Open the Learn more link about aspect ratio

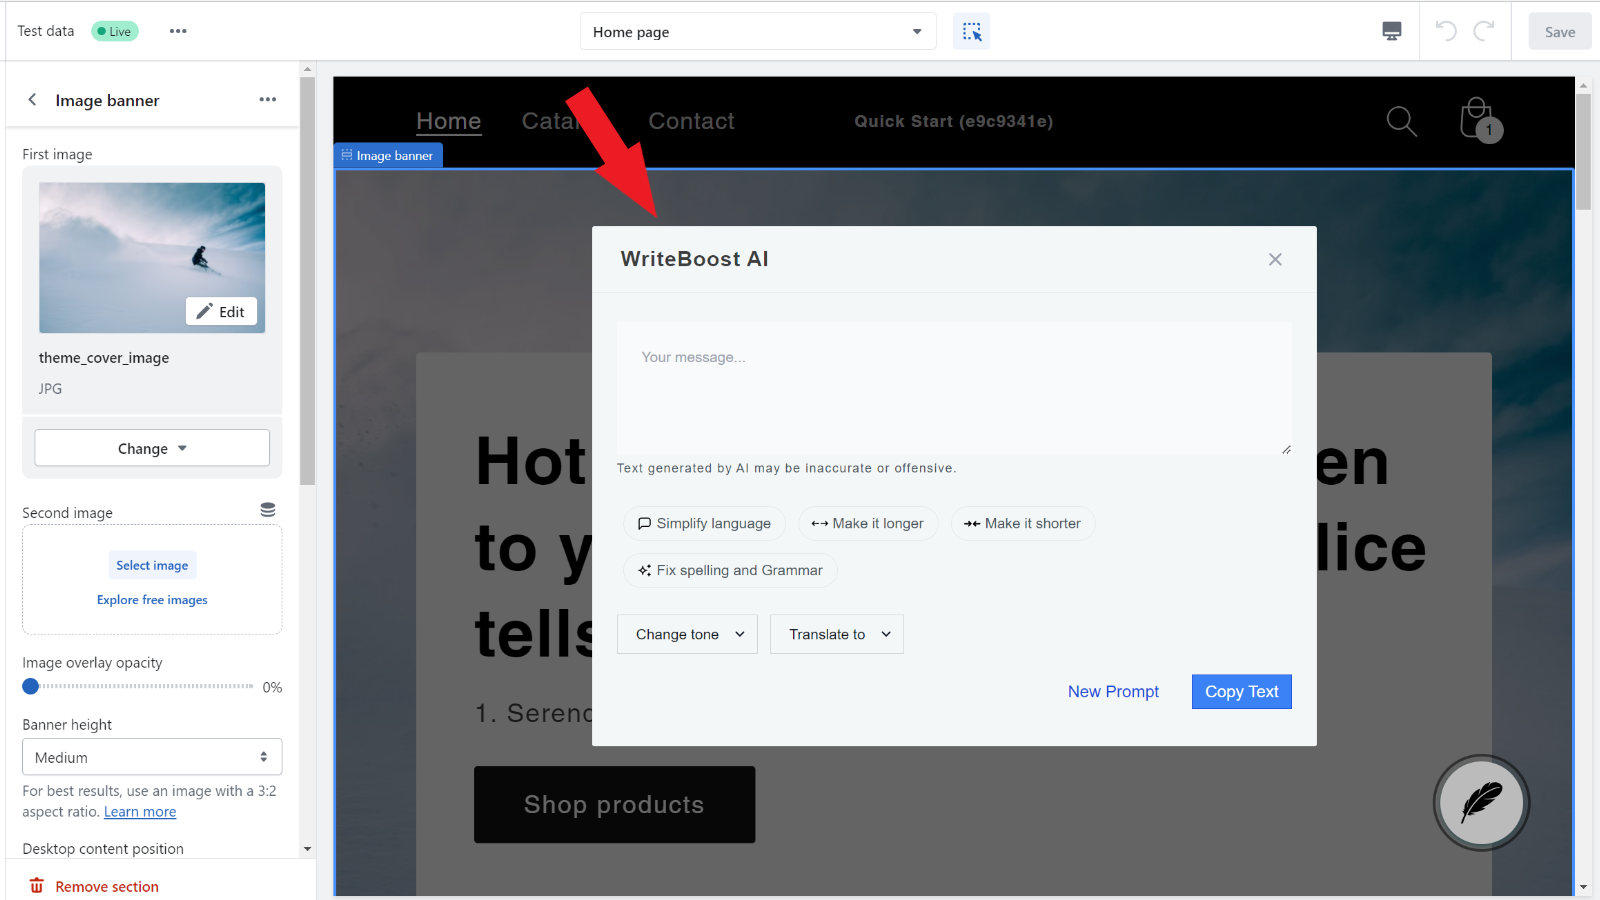coord(139,811)
